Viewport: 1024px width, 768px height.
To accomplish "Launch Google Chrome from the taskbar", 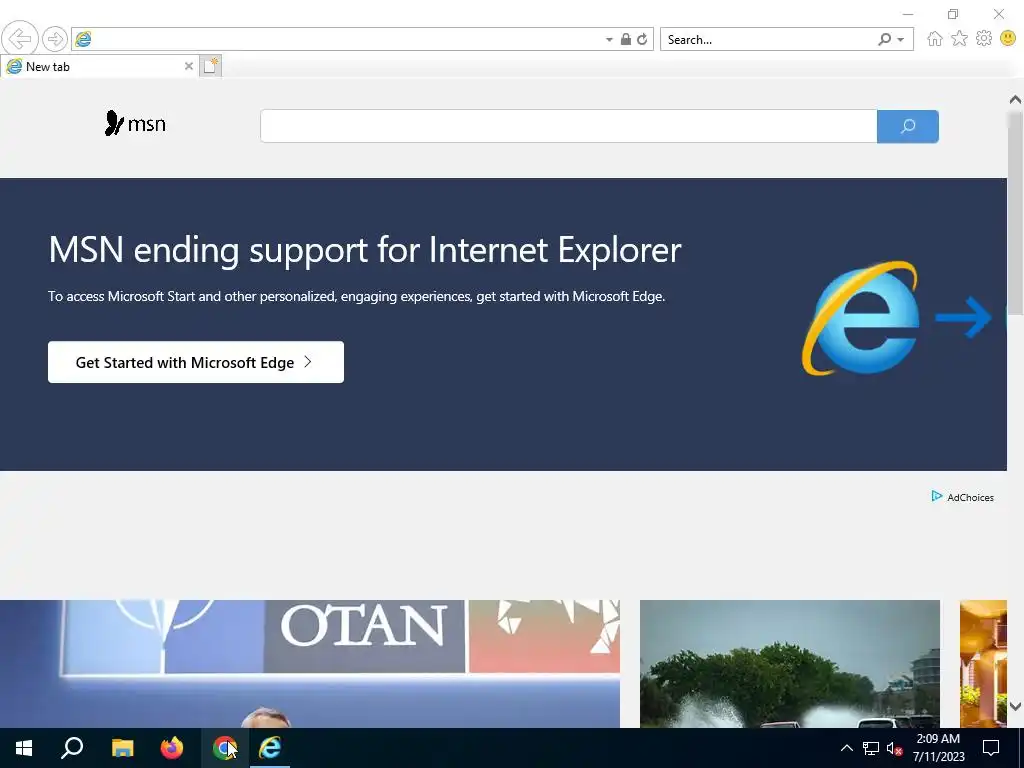I will point(224,748).
